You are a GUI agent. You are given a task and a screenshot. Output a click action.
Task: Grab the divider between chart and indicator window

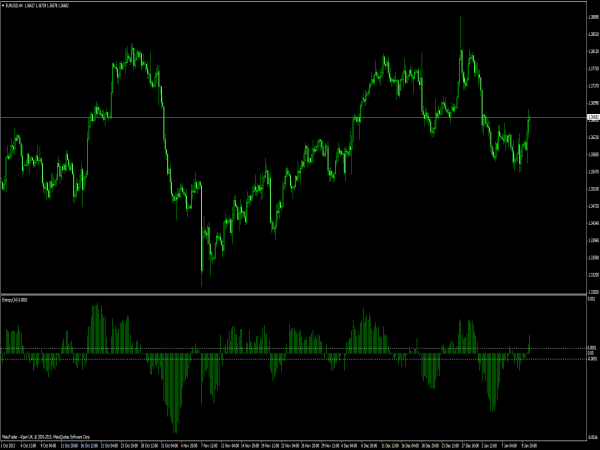point(300,294)
